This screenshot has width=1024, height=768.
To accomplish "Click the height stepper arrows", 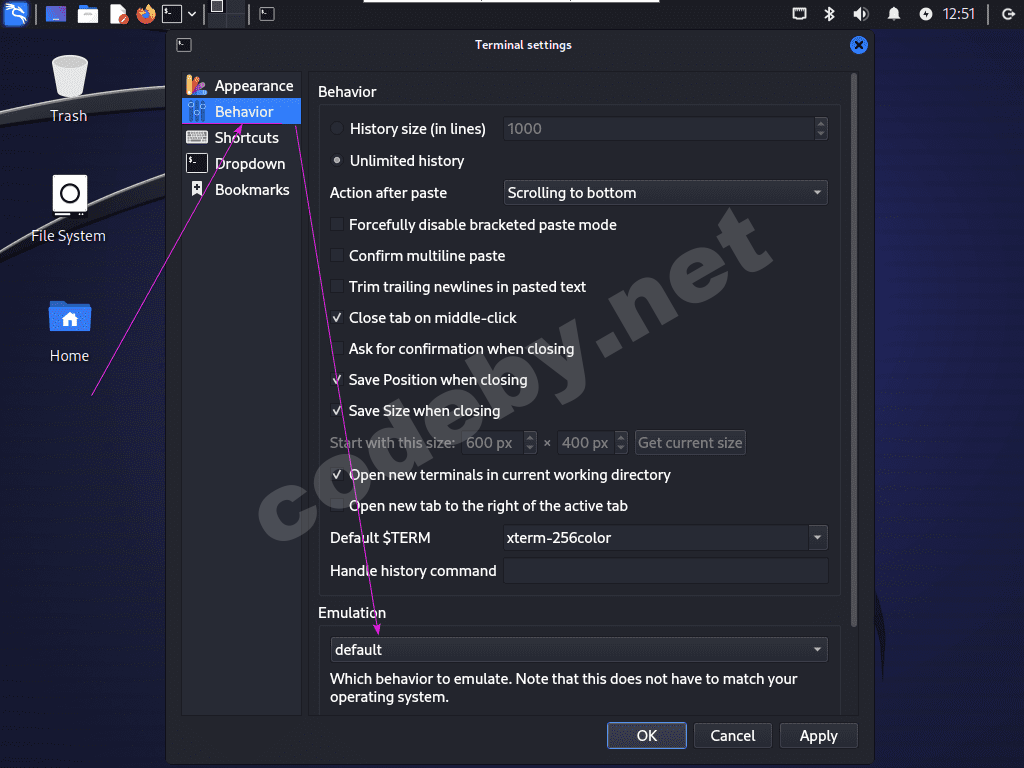I will point(621,443).
